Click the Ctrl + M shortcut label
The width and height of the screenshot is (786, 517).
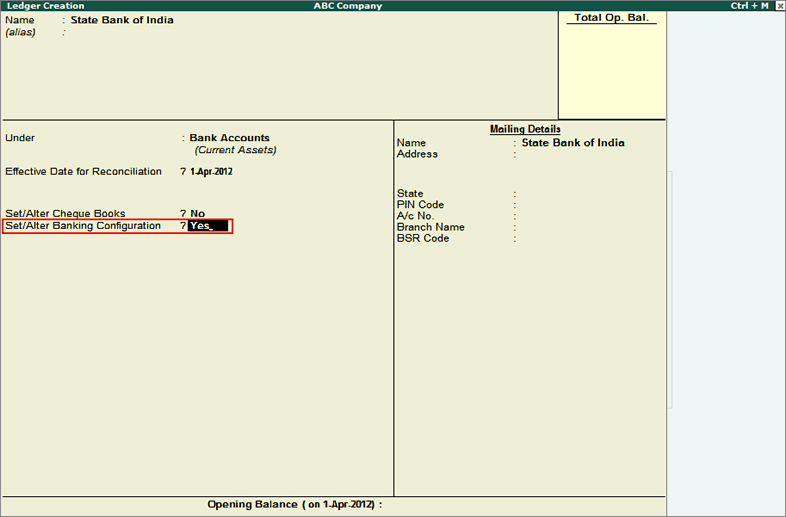(x=749, y=6)
